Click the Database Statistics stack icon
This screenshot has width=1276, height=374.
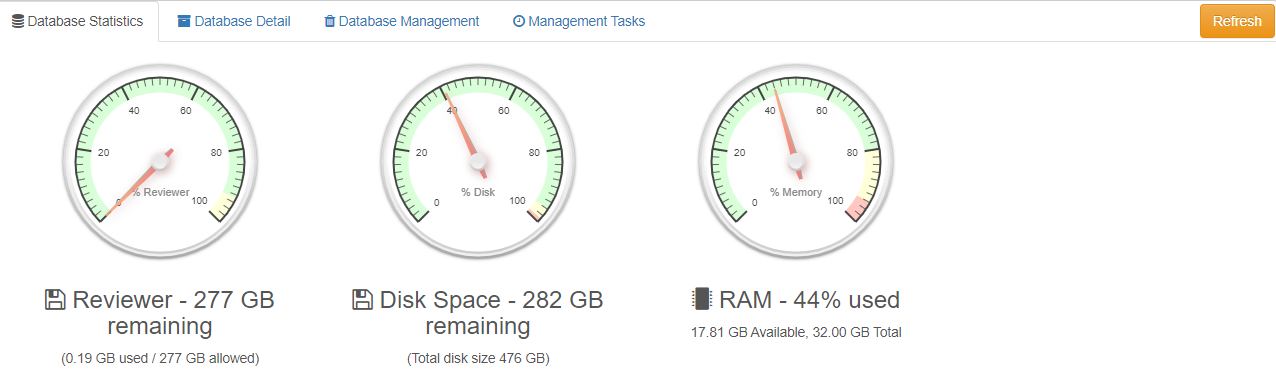[18, 21]
